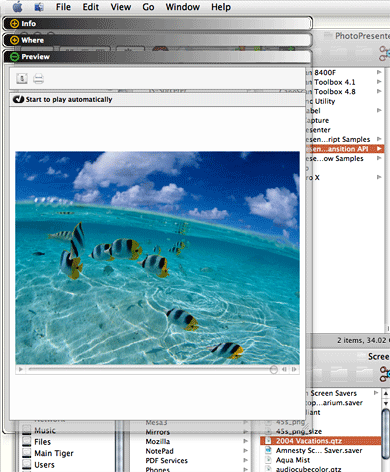Open the Window menu
390x472 pixels.
pos(183,7)
